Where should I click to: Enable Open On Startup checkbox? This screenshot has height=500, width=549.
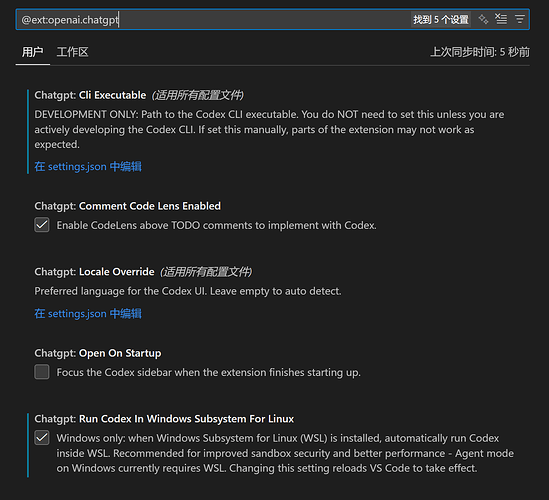click(42, 372)
